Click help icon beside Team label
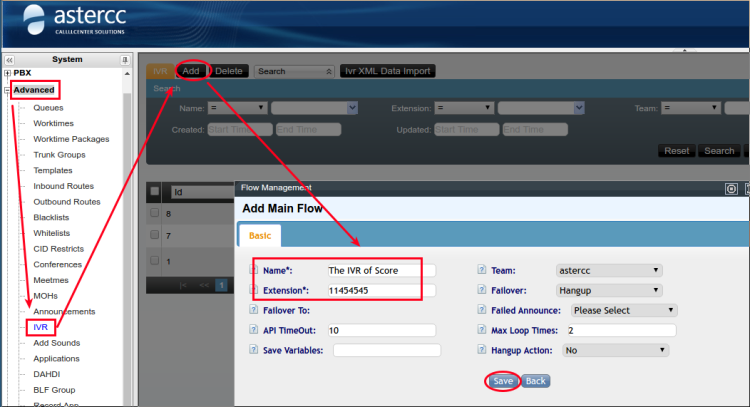This screenshot has height=407, width=750. (x=481, y=270)
